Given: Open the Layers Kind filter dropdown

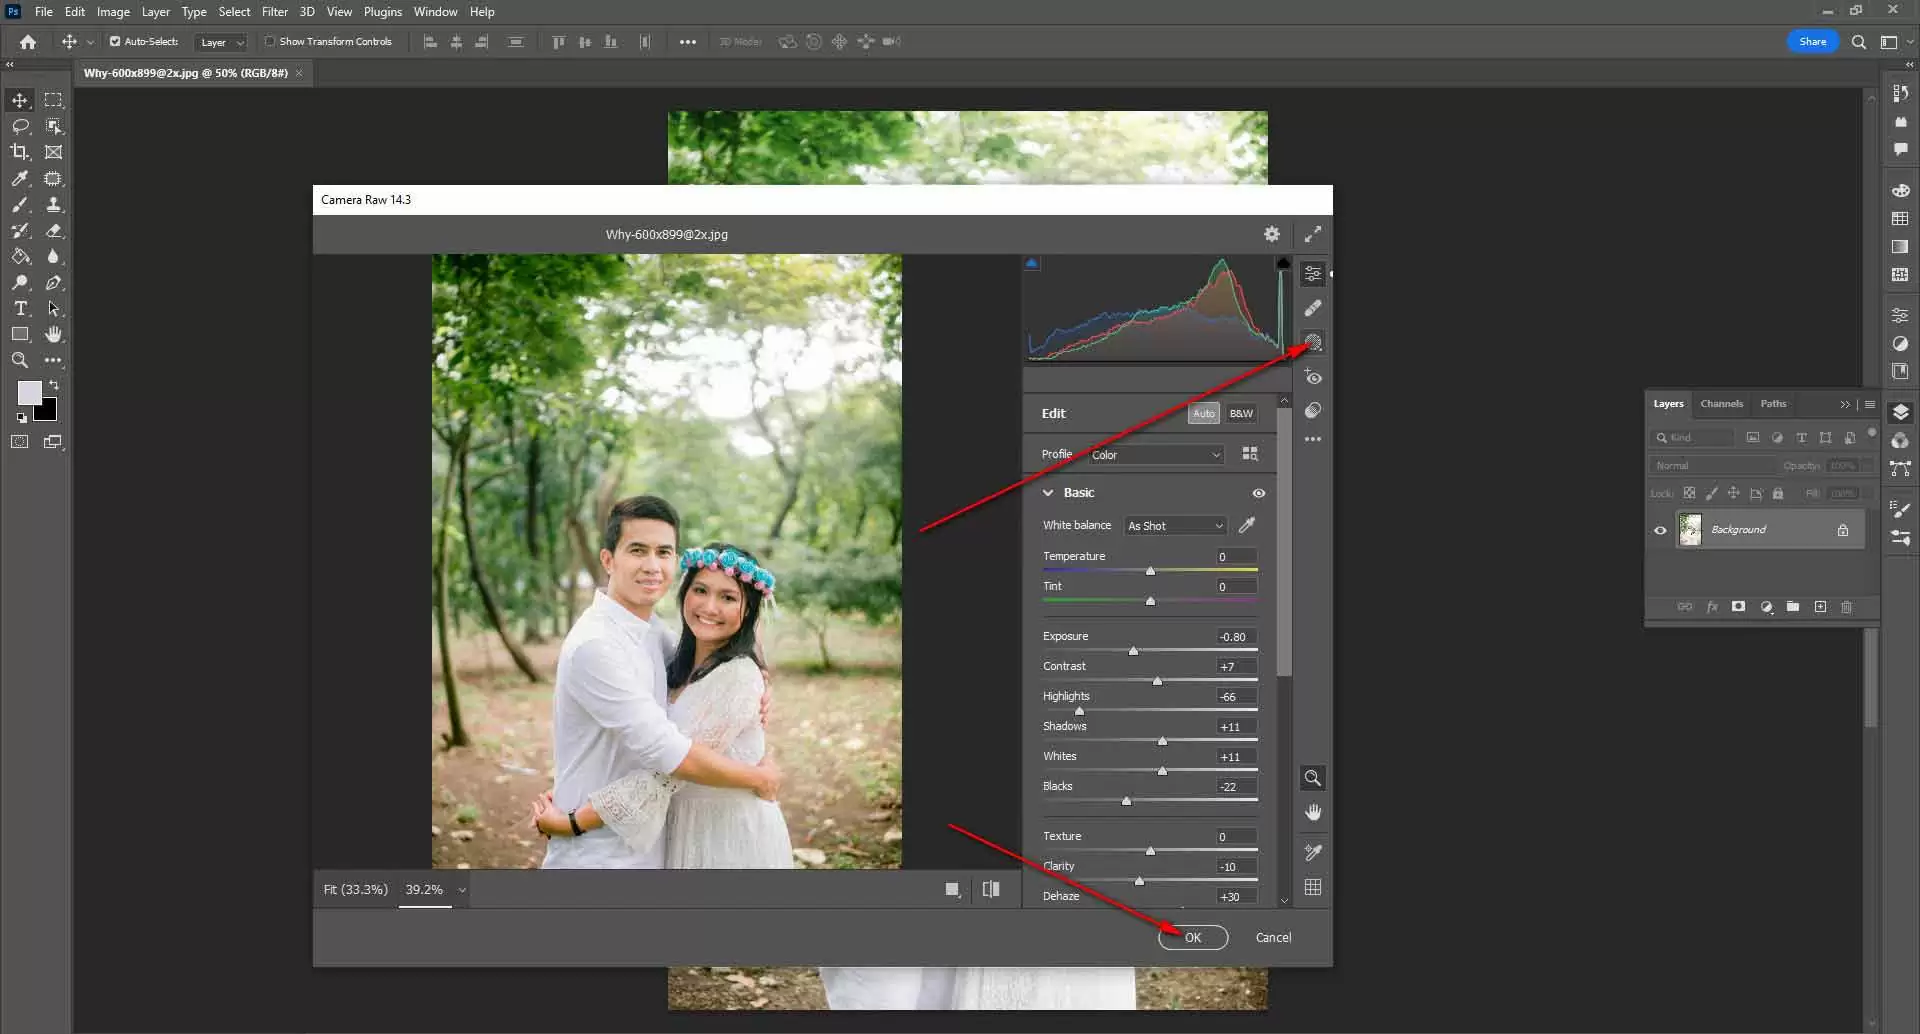Looking at the screenshot, I should coord(1694,438).
